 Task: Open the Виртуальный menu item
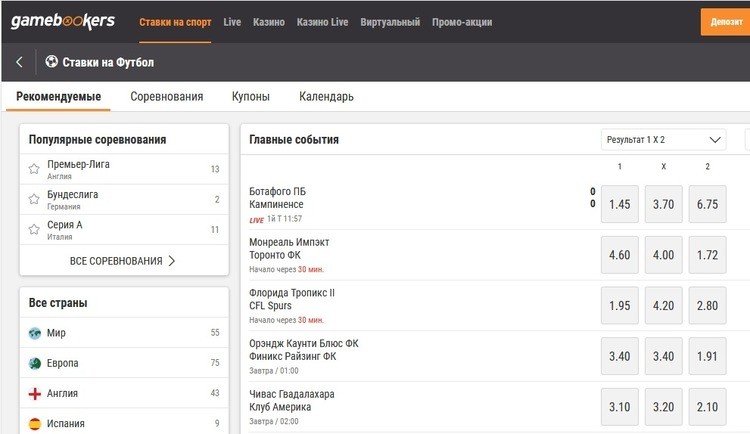(390, 22)
